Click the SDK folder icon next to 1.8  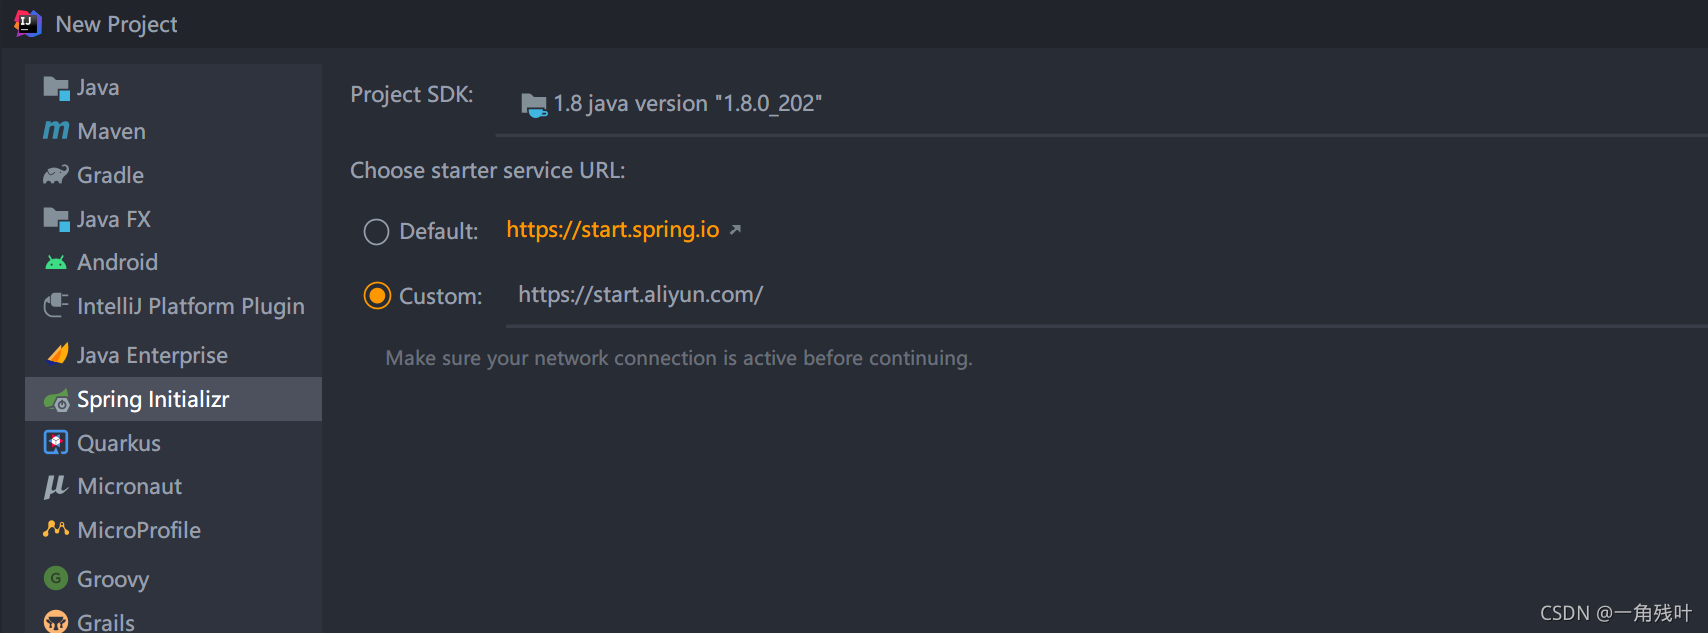(534, 104)
